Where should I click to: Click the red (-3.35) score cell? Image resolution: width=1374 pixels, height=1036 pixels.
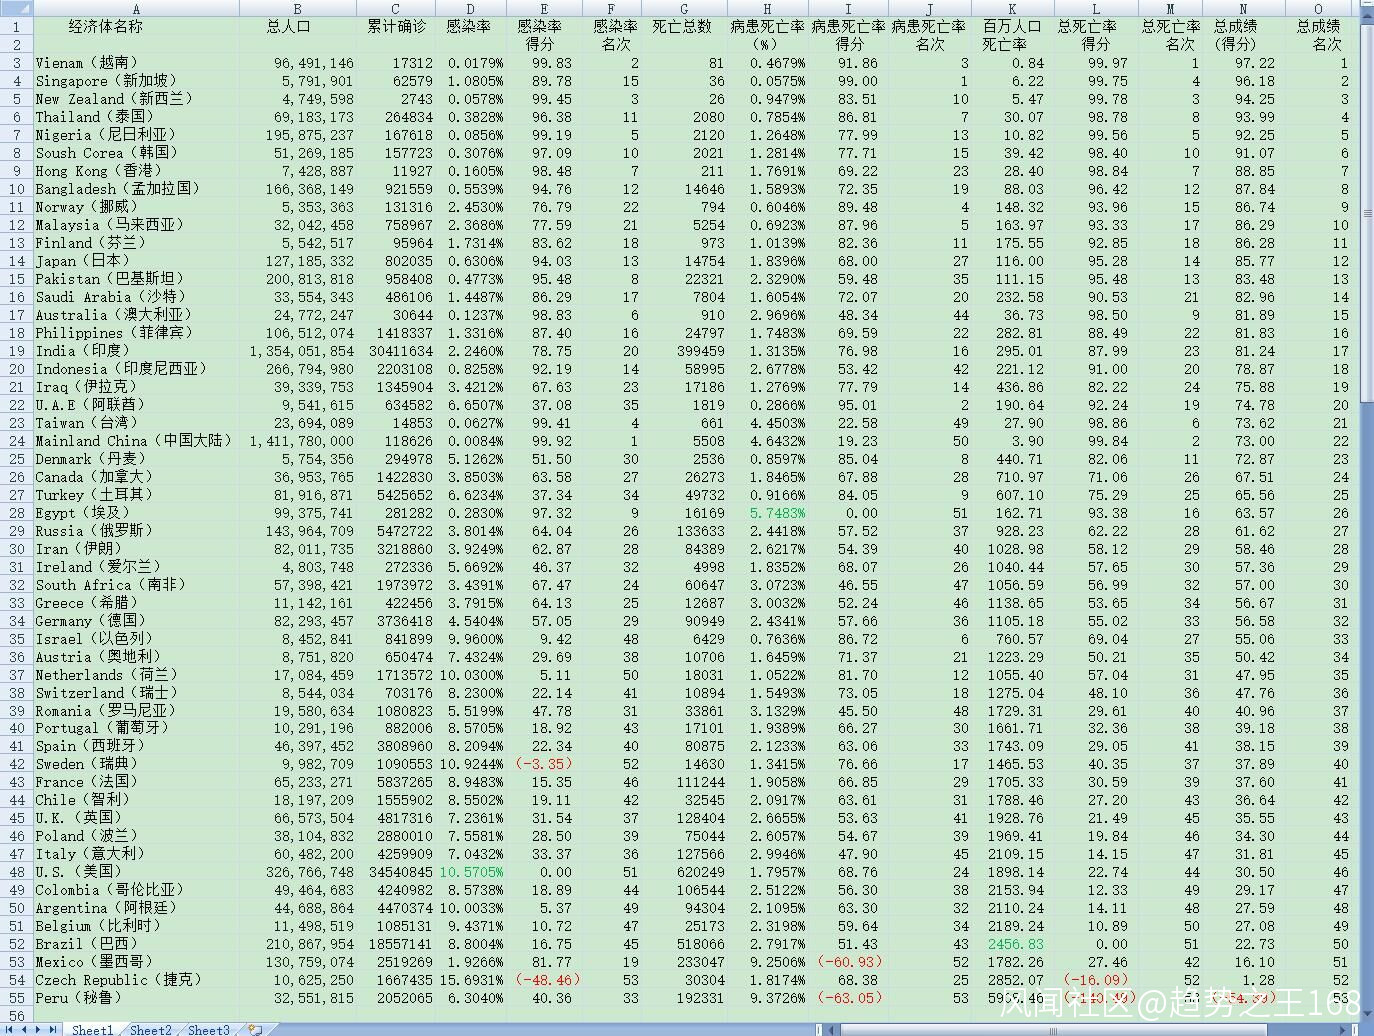coord(544,764)
